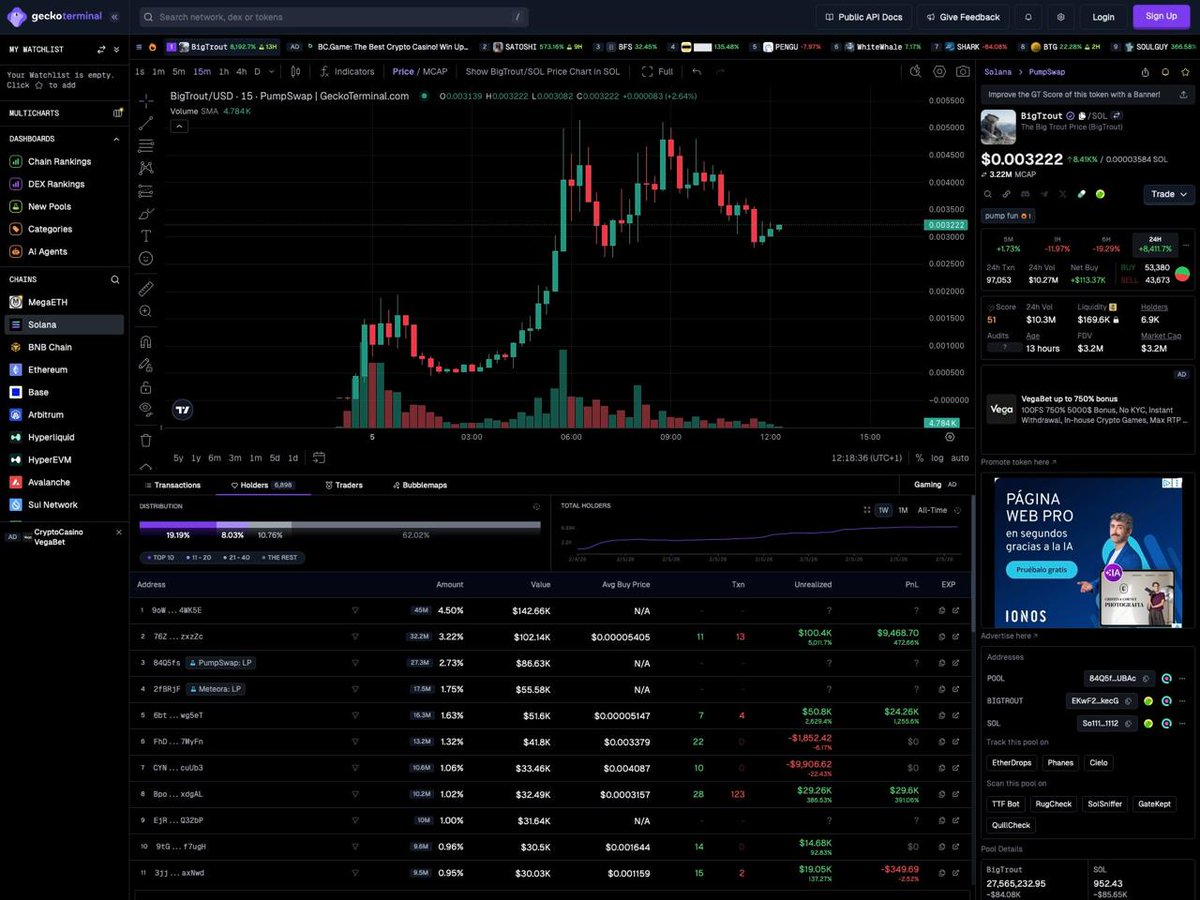The width and height of the screenshot is (1200, 900).
Task: Open the Traders tab
Action: point(344,485)
